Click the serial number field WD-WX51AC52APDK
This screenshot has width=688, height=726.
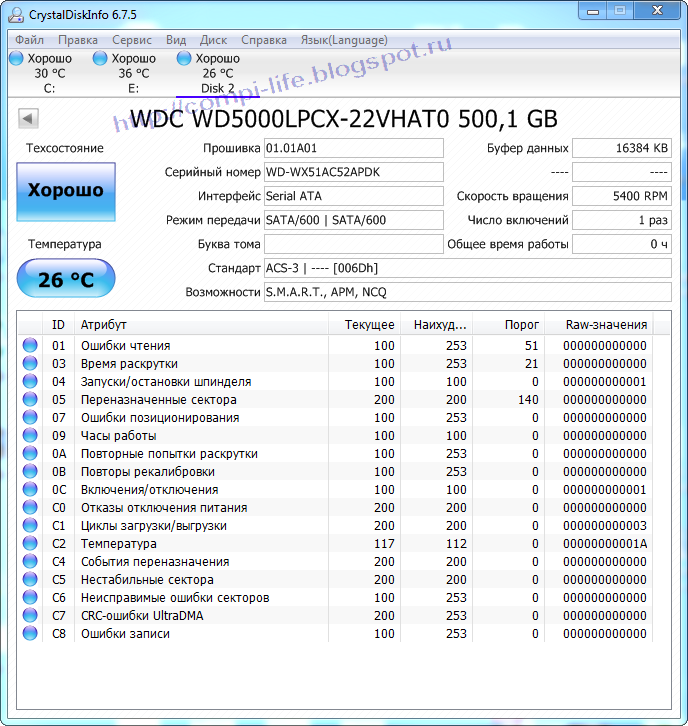click(x=354, y=172)
